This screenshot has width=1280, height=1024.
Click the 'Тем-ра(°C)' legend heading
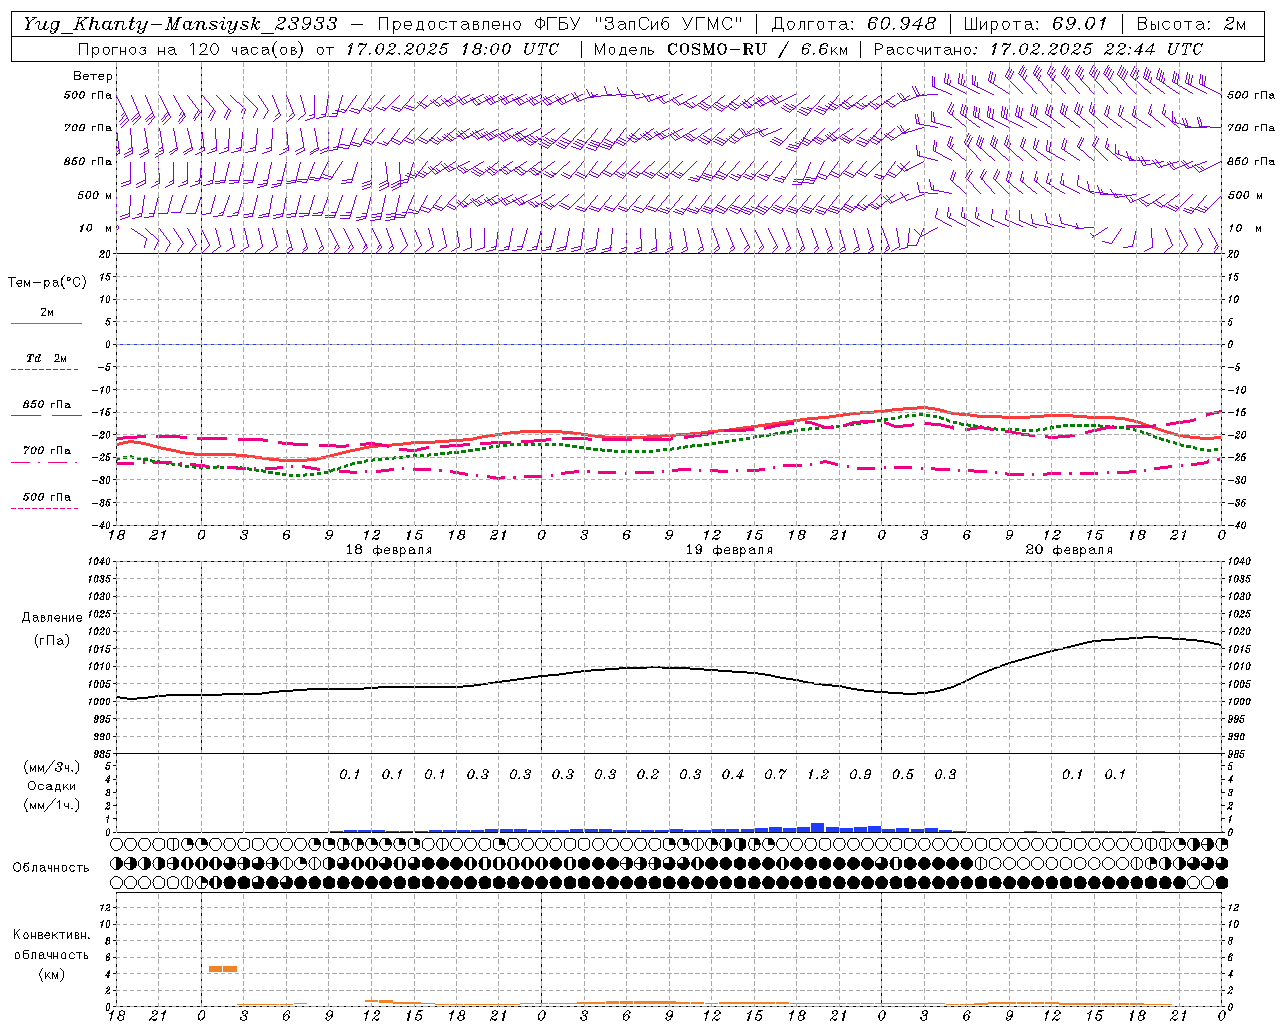pyautogui.click(x=47, y=283)
